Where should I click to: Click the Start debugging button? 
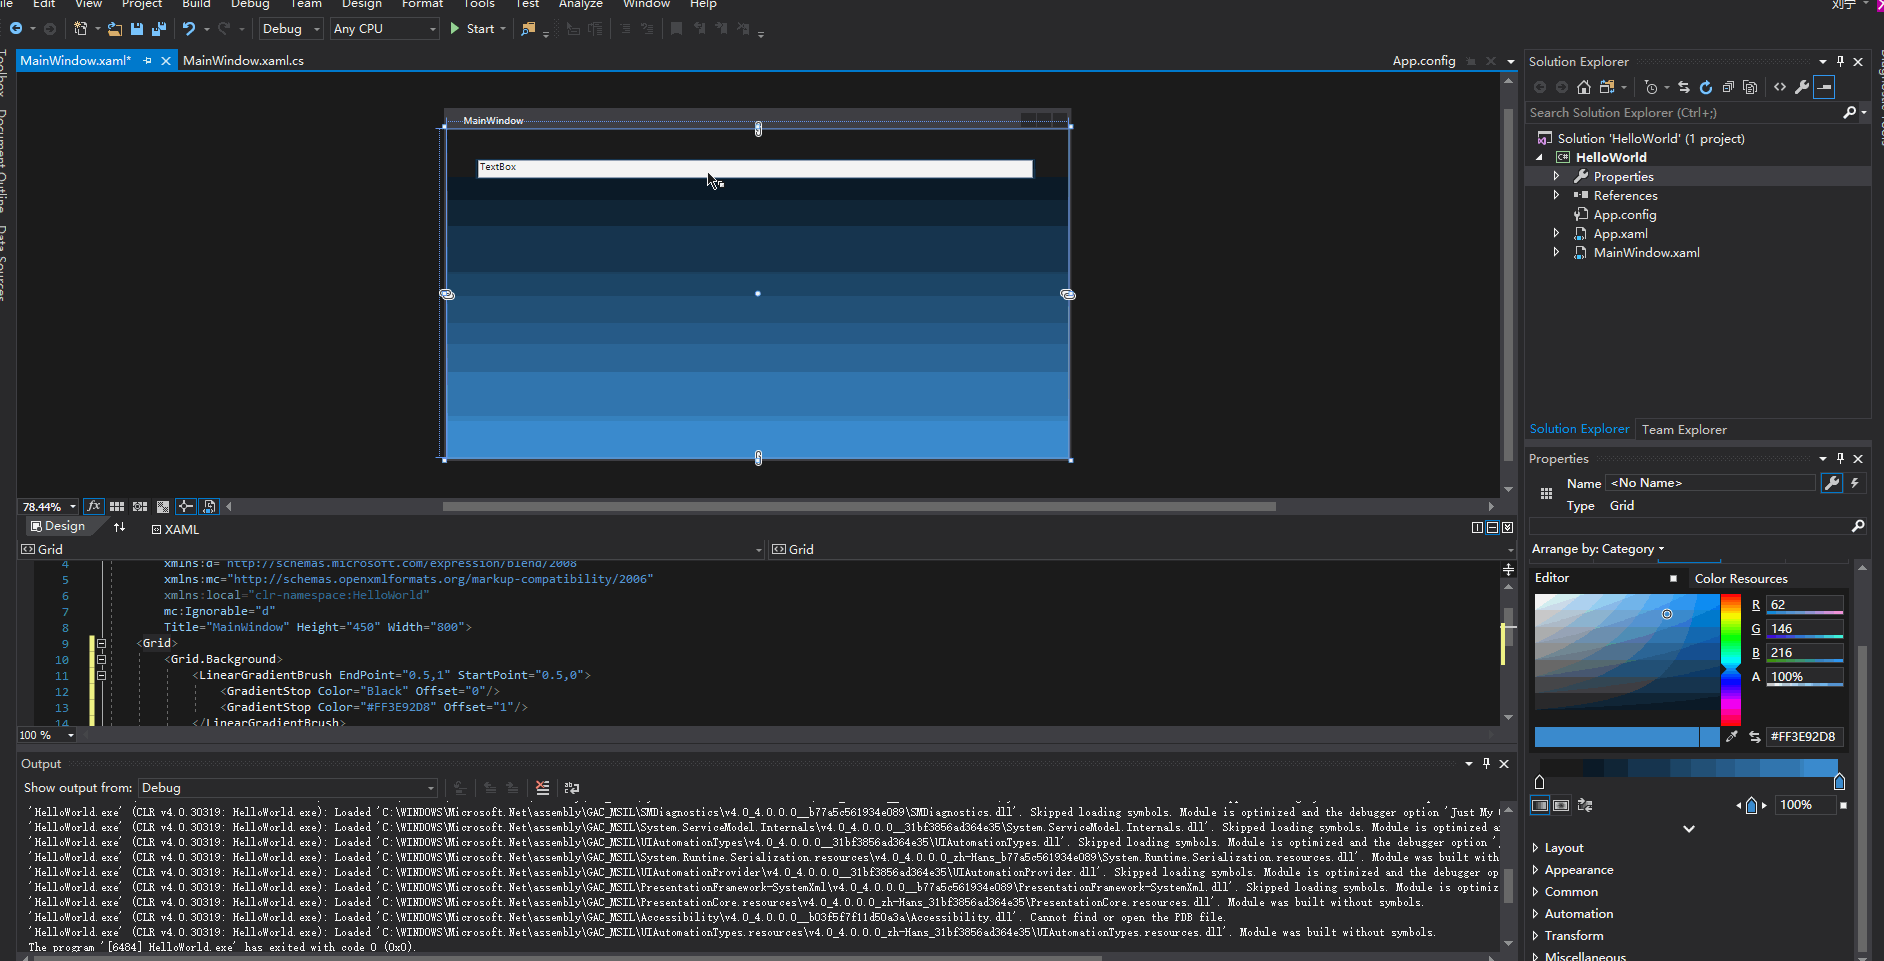(472, 29)
